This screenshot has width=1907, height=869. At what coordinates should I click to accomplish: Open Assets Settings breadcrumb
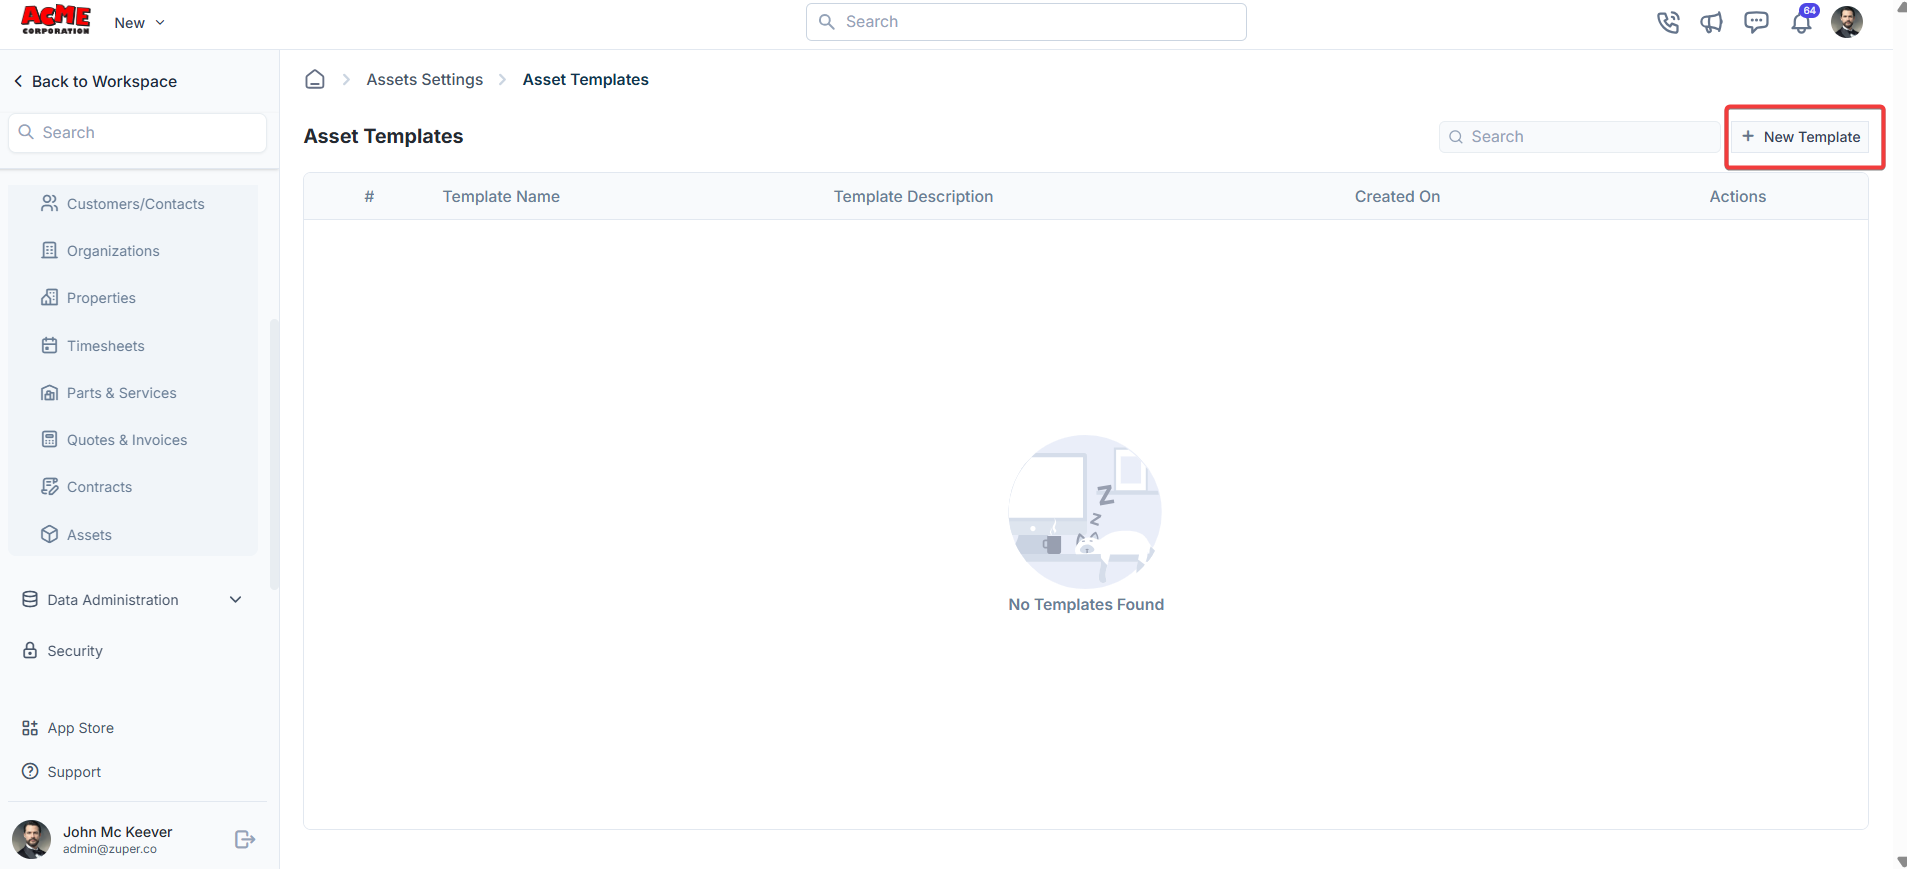[425, 79]
